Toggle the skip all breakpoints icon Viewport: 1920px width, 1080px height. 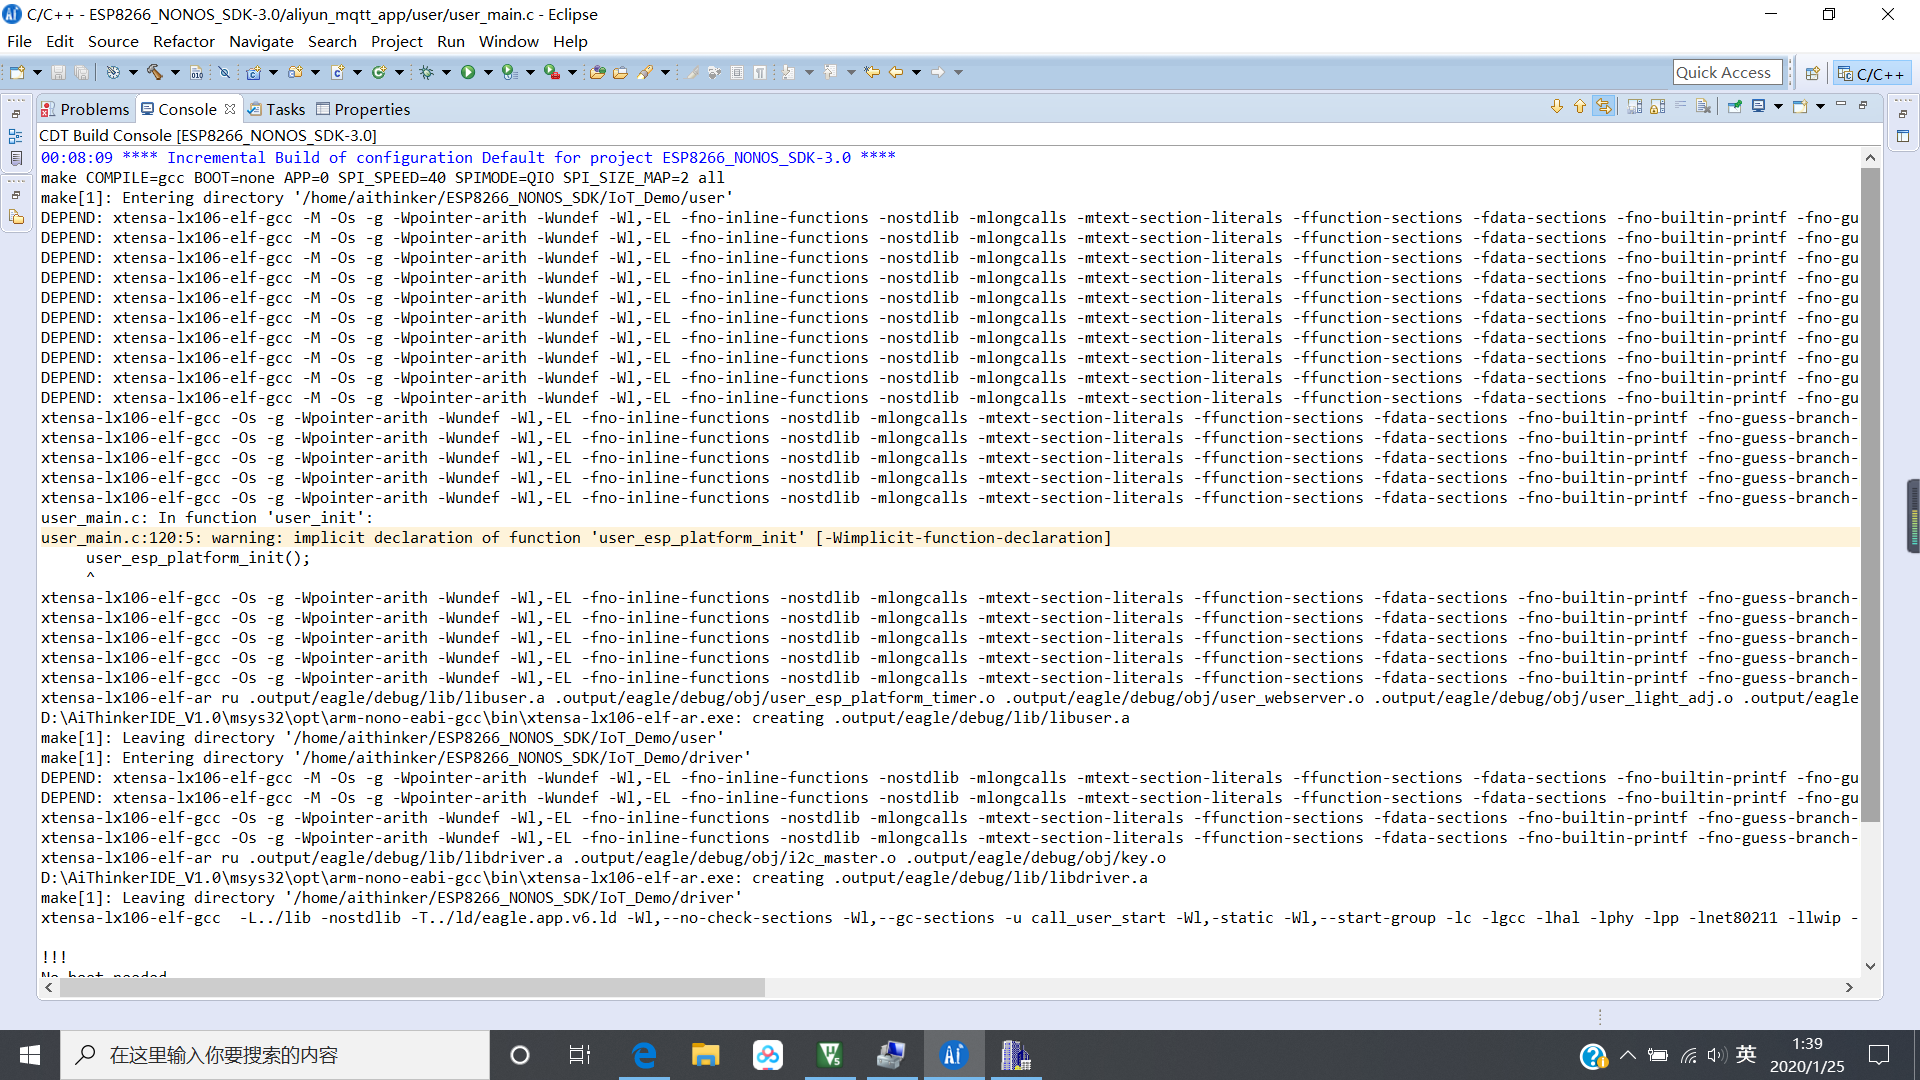coord(224,72)
